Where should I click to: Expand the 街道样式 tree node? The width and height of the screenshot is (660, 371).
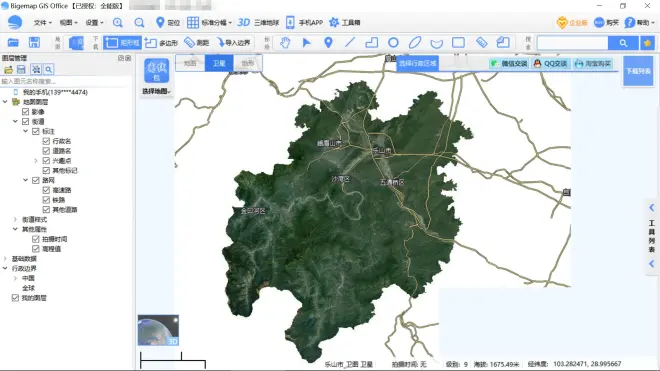15,219
